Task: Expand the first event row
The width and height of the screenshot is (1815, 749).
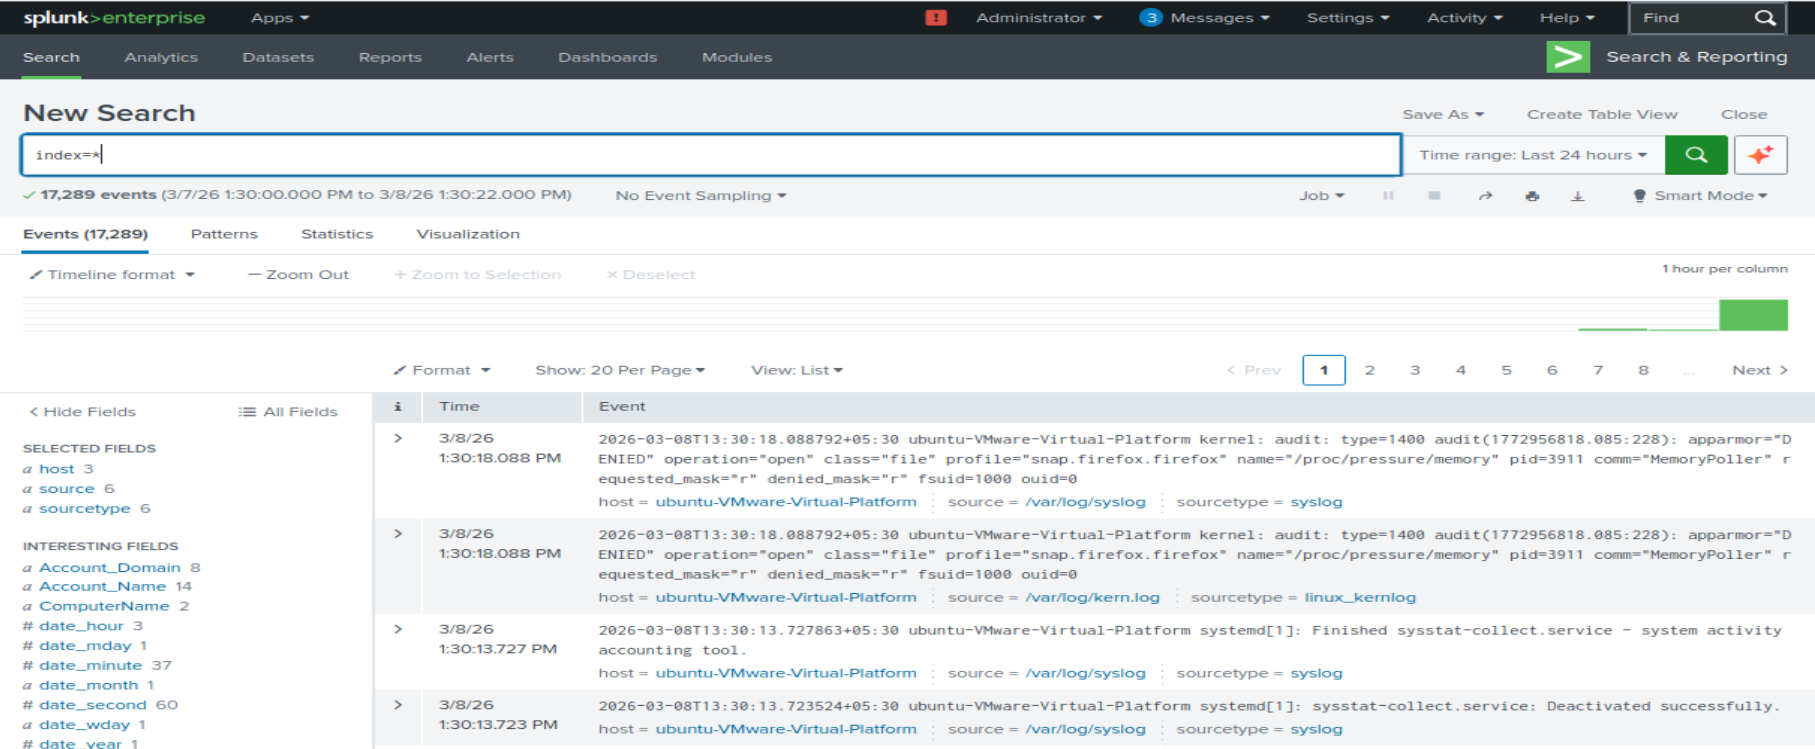Action: [x=398, y=438]
